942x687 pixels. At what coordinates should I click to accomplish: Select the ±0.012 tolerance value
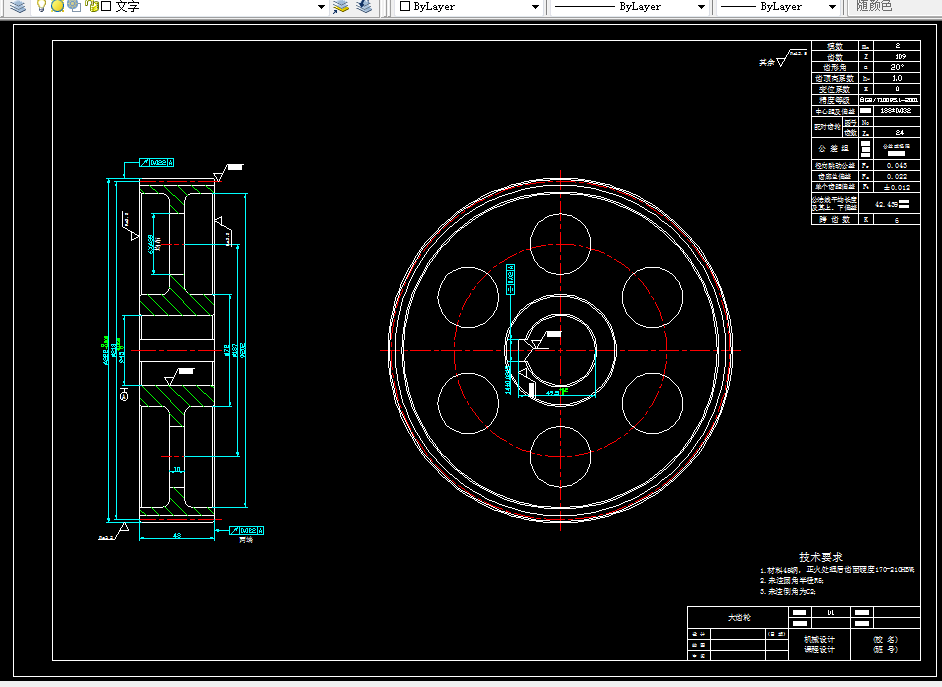pyautogui.click(x=897, y=187)
